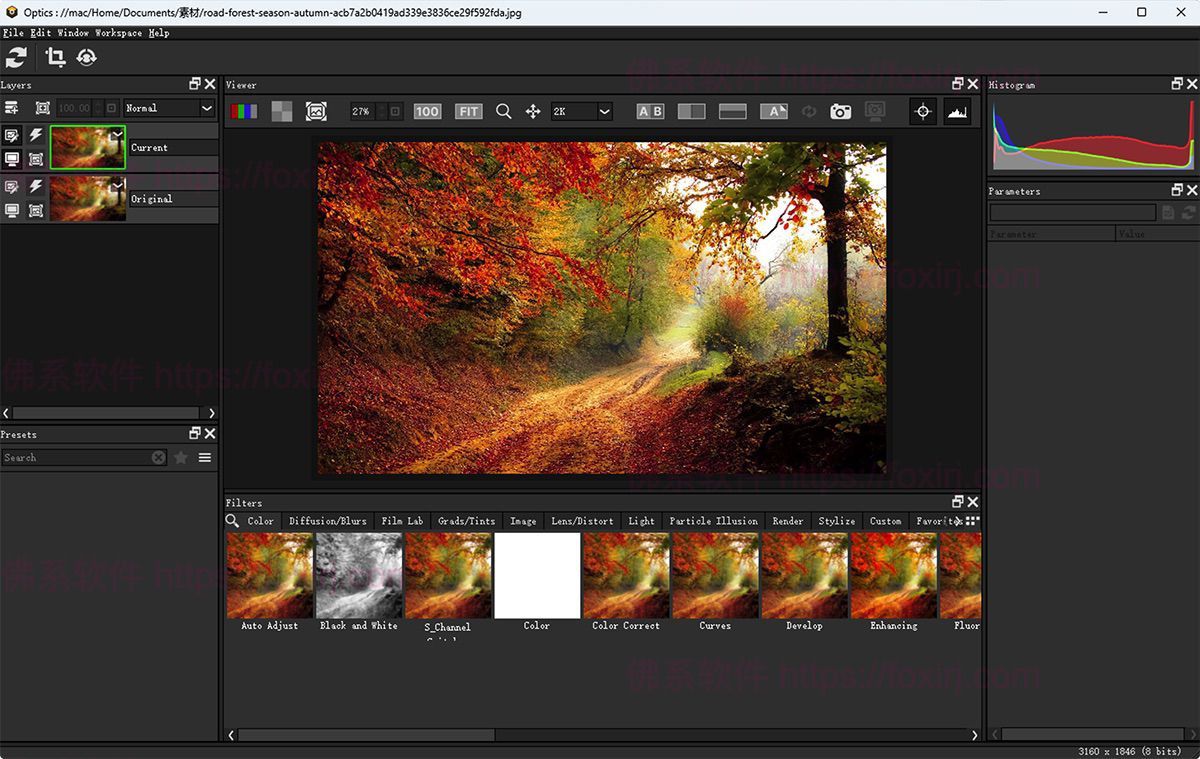Apply the Black and White filter thumbnail
The height and width of the screenshot is (759, 1200).
coord(358,575)
